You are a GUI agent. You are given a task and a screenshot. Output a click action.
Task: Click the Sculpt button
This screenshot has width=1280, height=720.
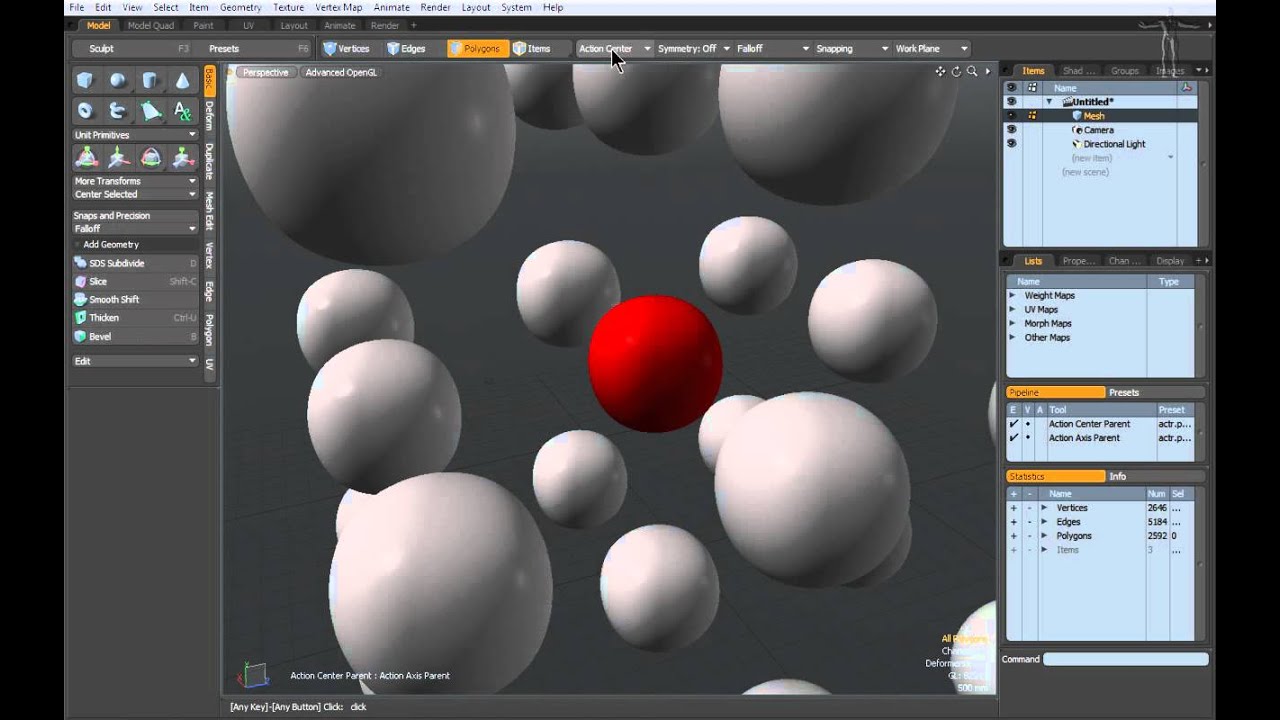click(x=134, y=48)
